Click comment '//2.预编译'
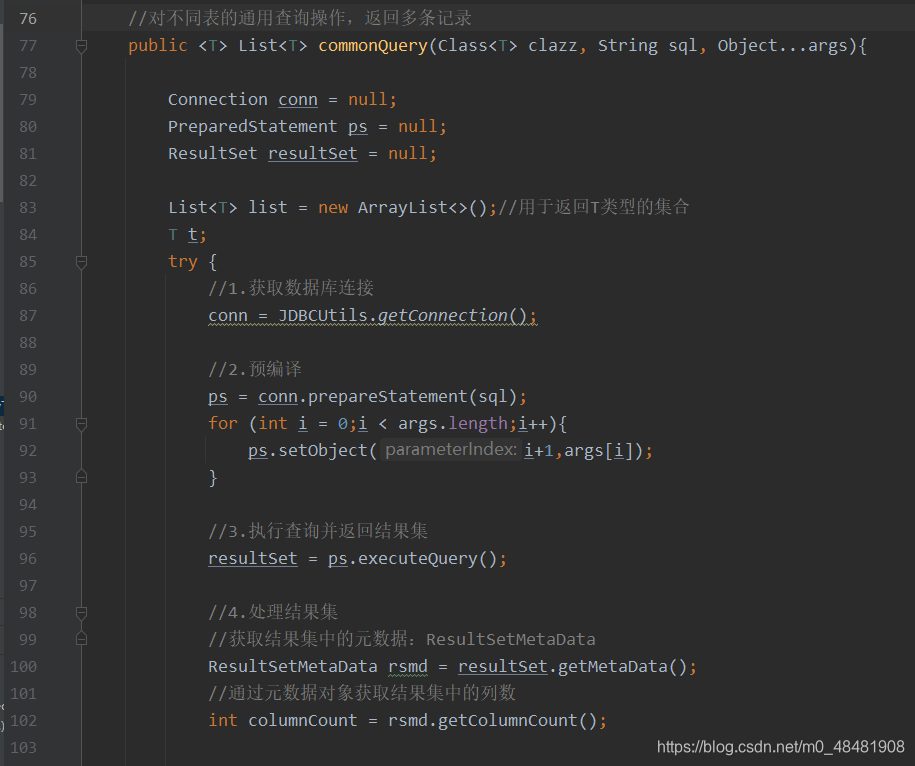 click(x=254, y=369)
